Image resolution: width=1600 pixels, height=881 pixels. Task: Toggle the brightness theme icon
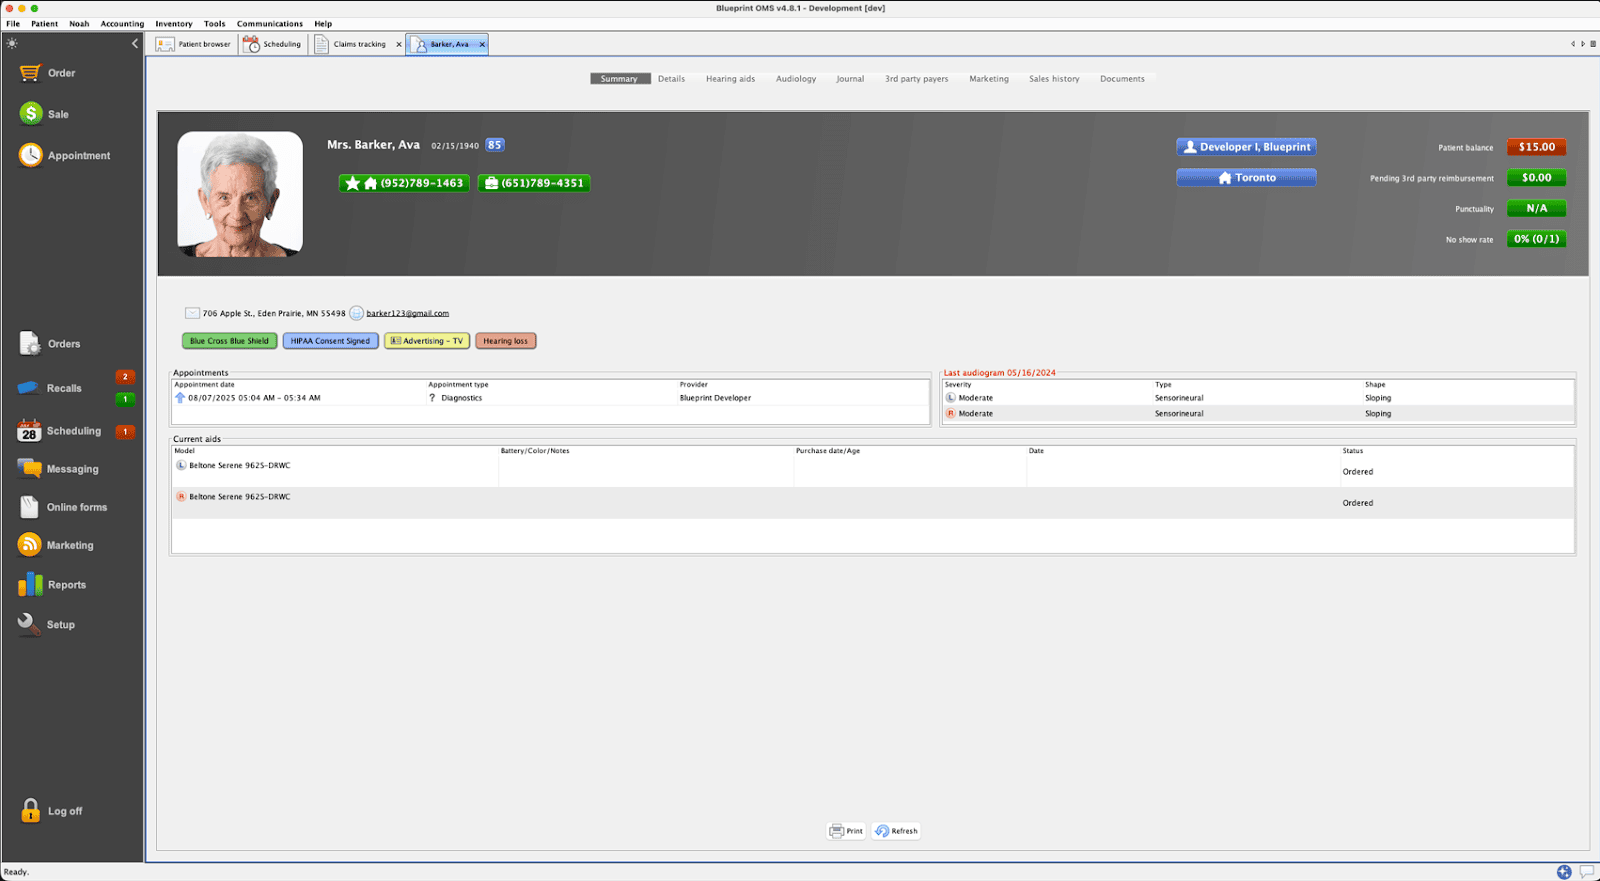[x=12, y=43]
